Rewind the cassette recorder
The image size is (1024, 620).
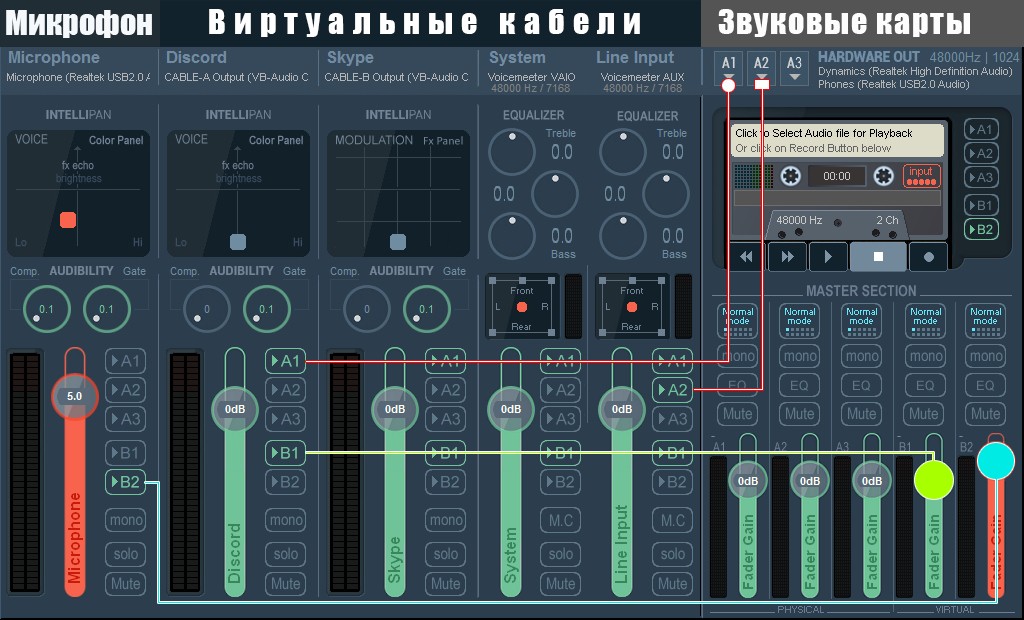(x=746, y=257)
